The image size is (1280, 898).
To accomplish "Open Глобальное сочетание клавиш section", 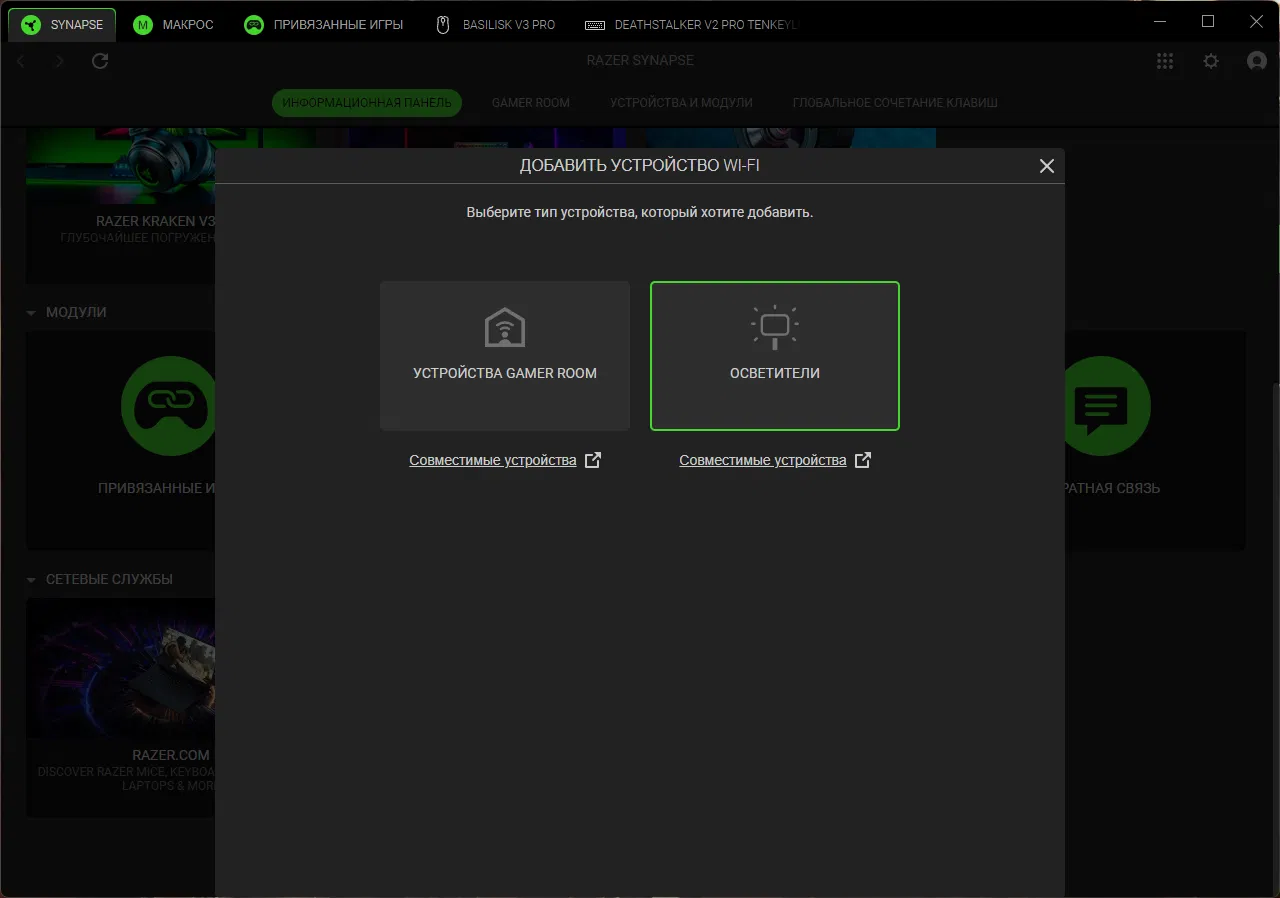I will pyautogui.click(x=895, y=102).
